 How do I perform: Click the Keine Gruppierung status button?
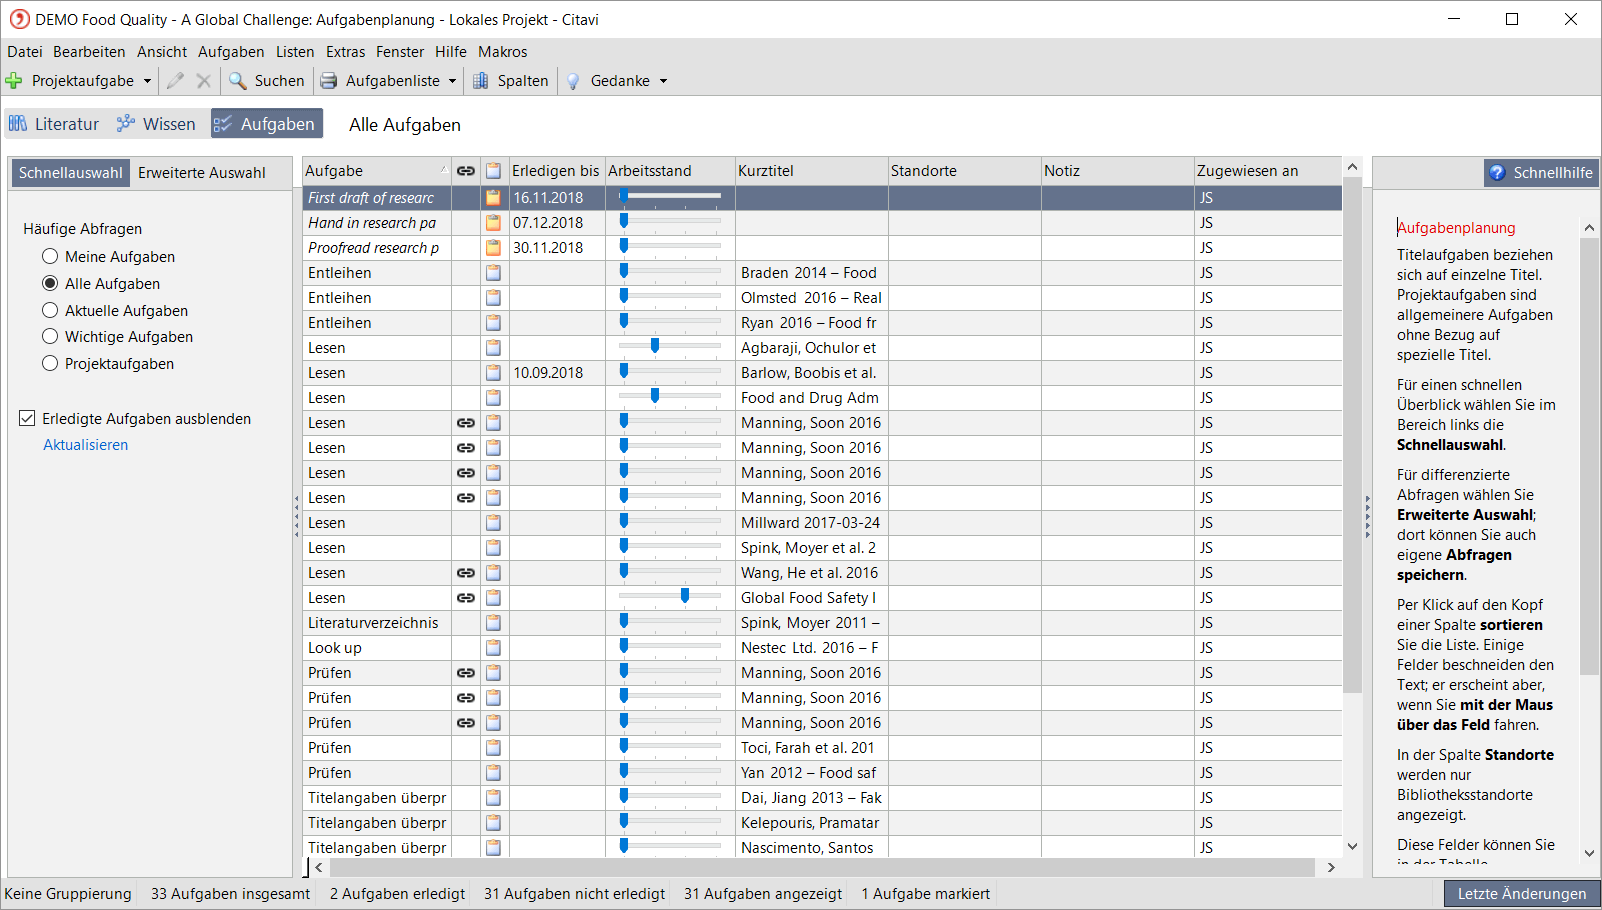click(68, 894)
